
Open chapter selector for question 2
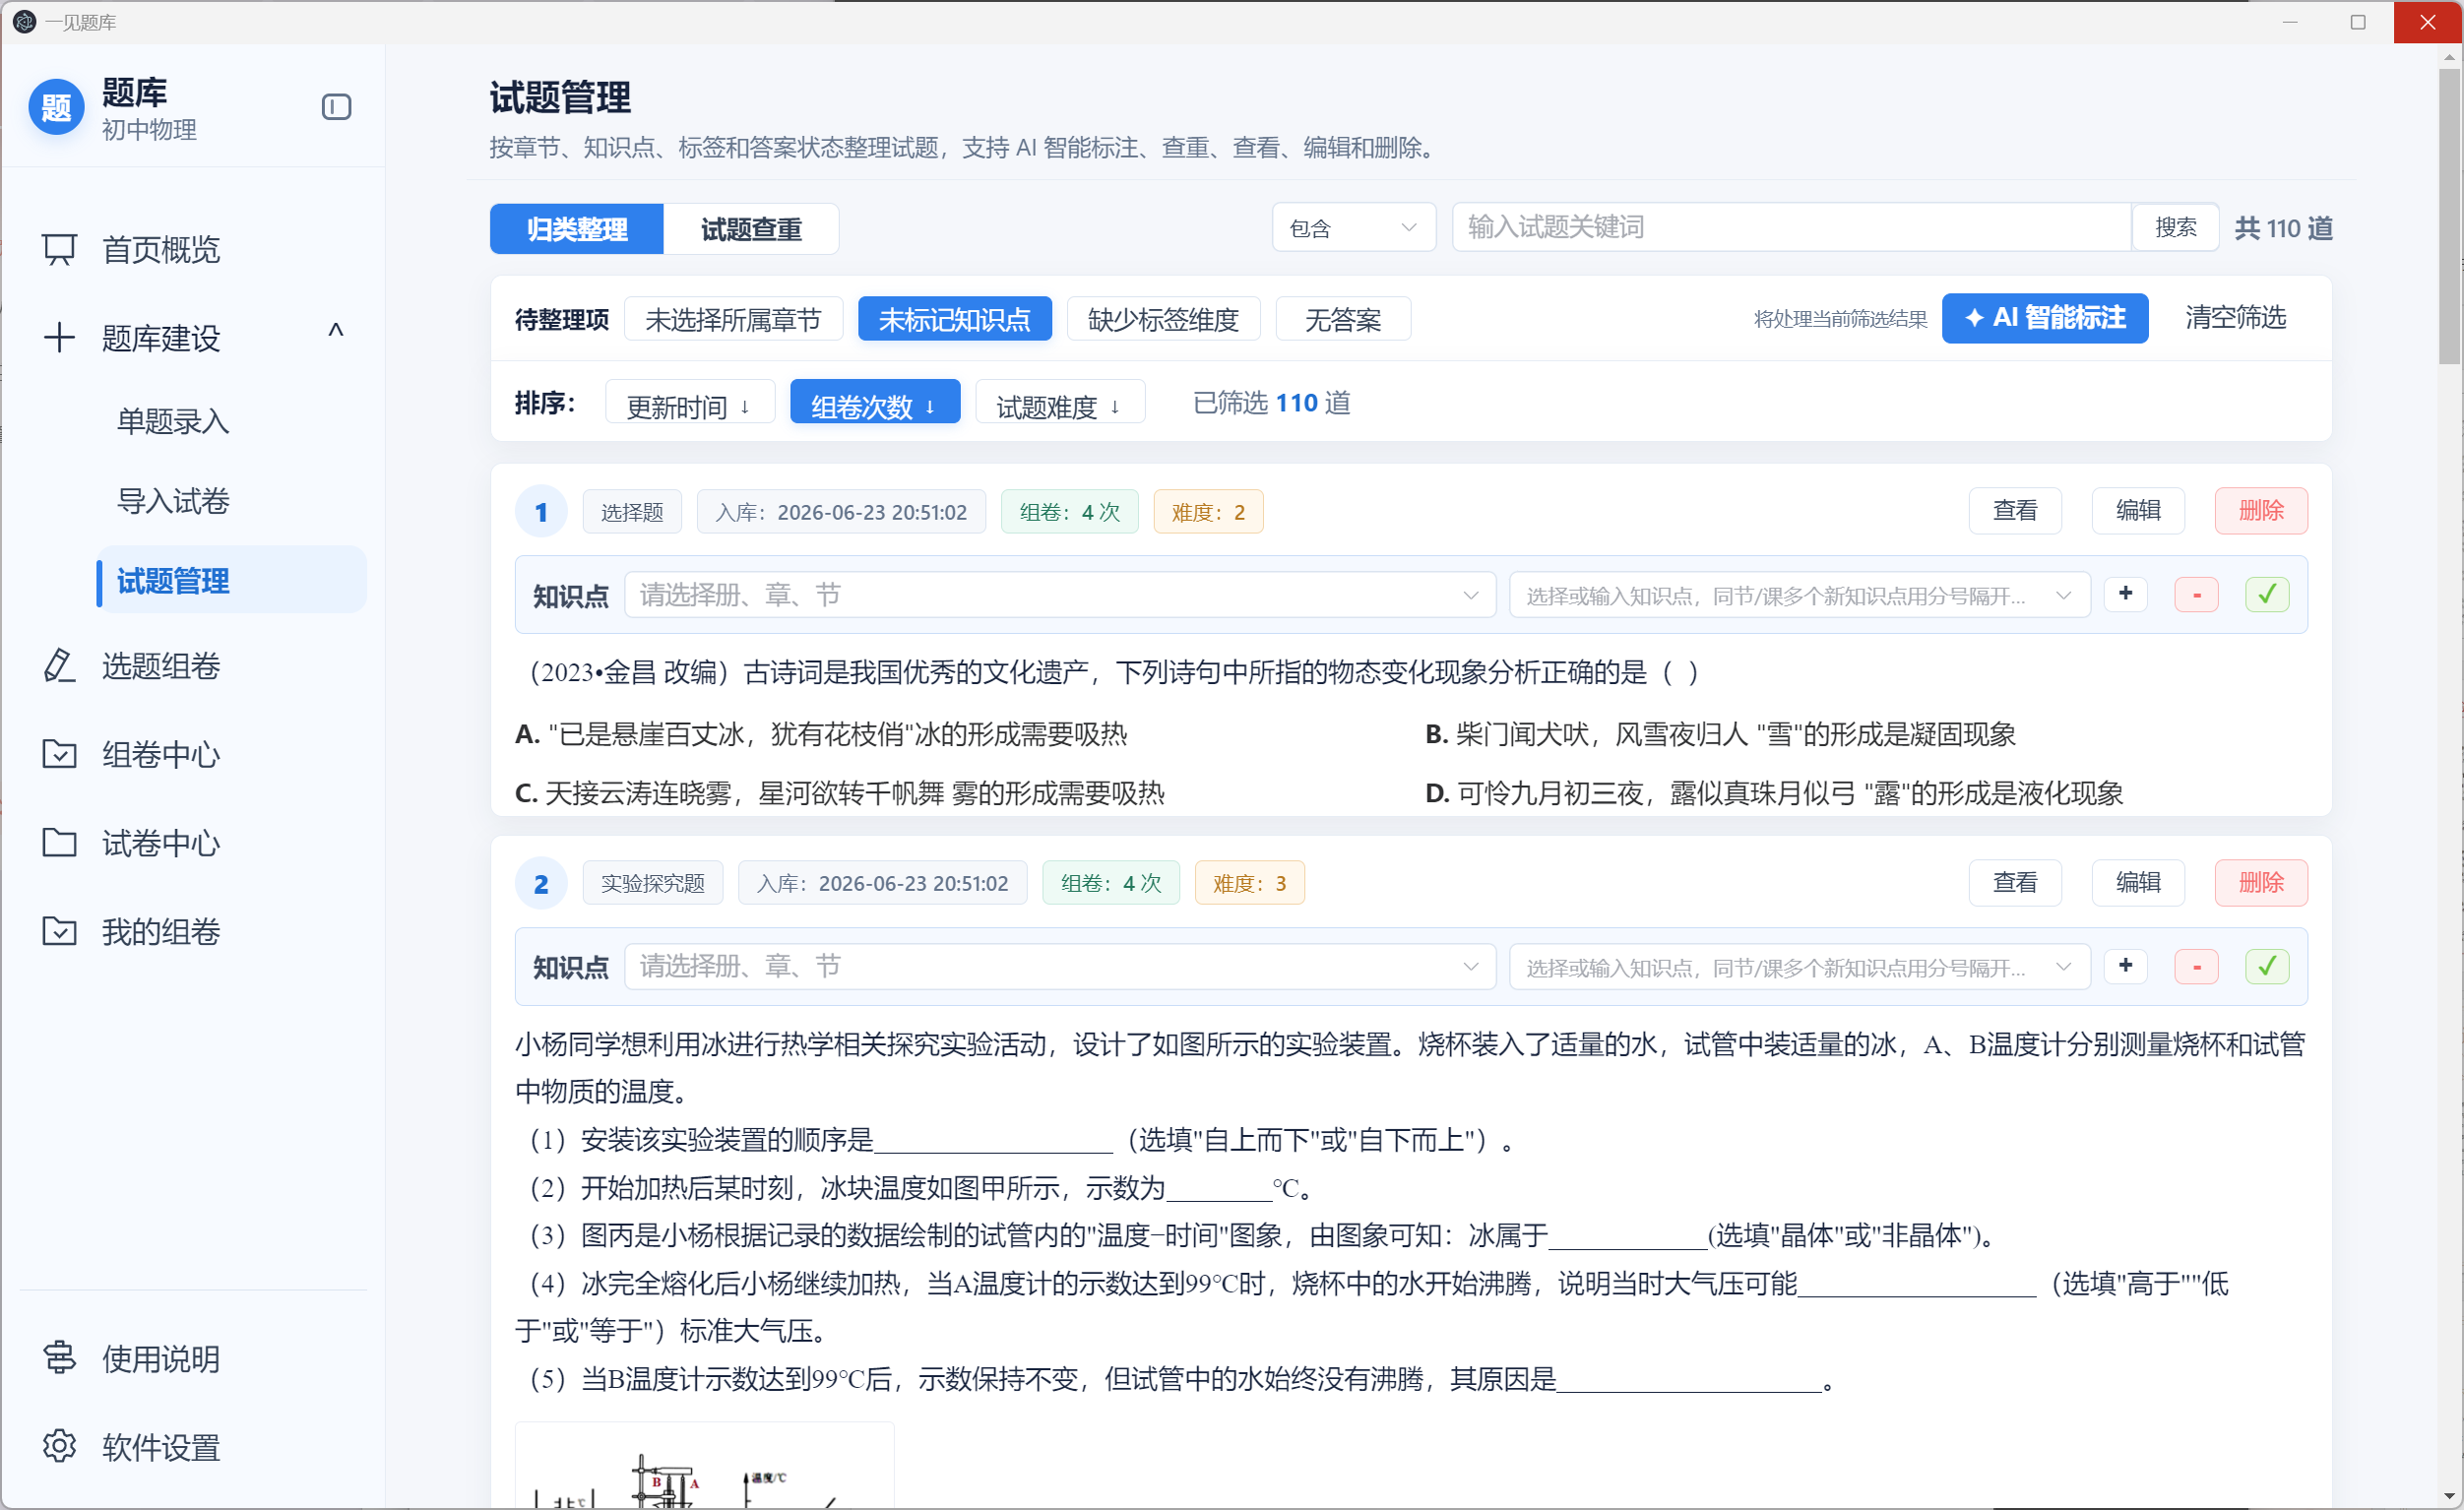[1060, 967]
